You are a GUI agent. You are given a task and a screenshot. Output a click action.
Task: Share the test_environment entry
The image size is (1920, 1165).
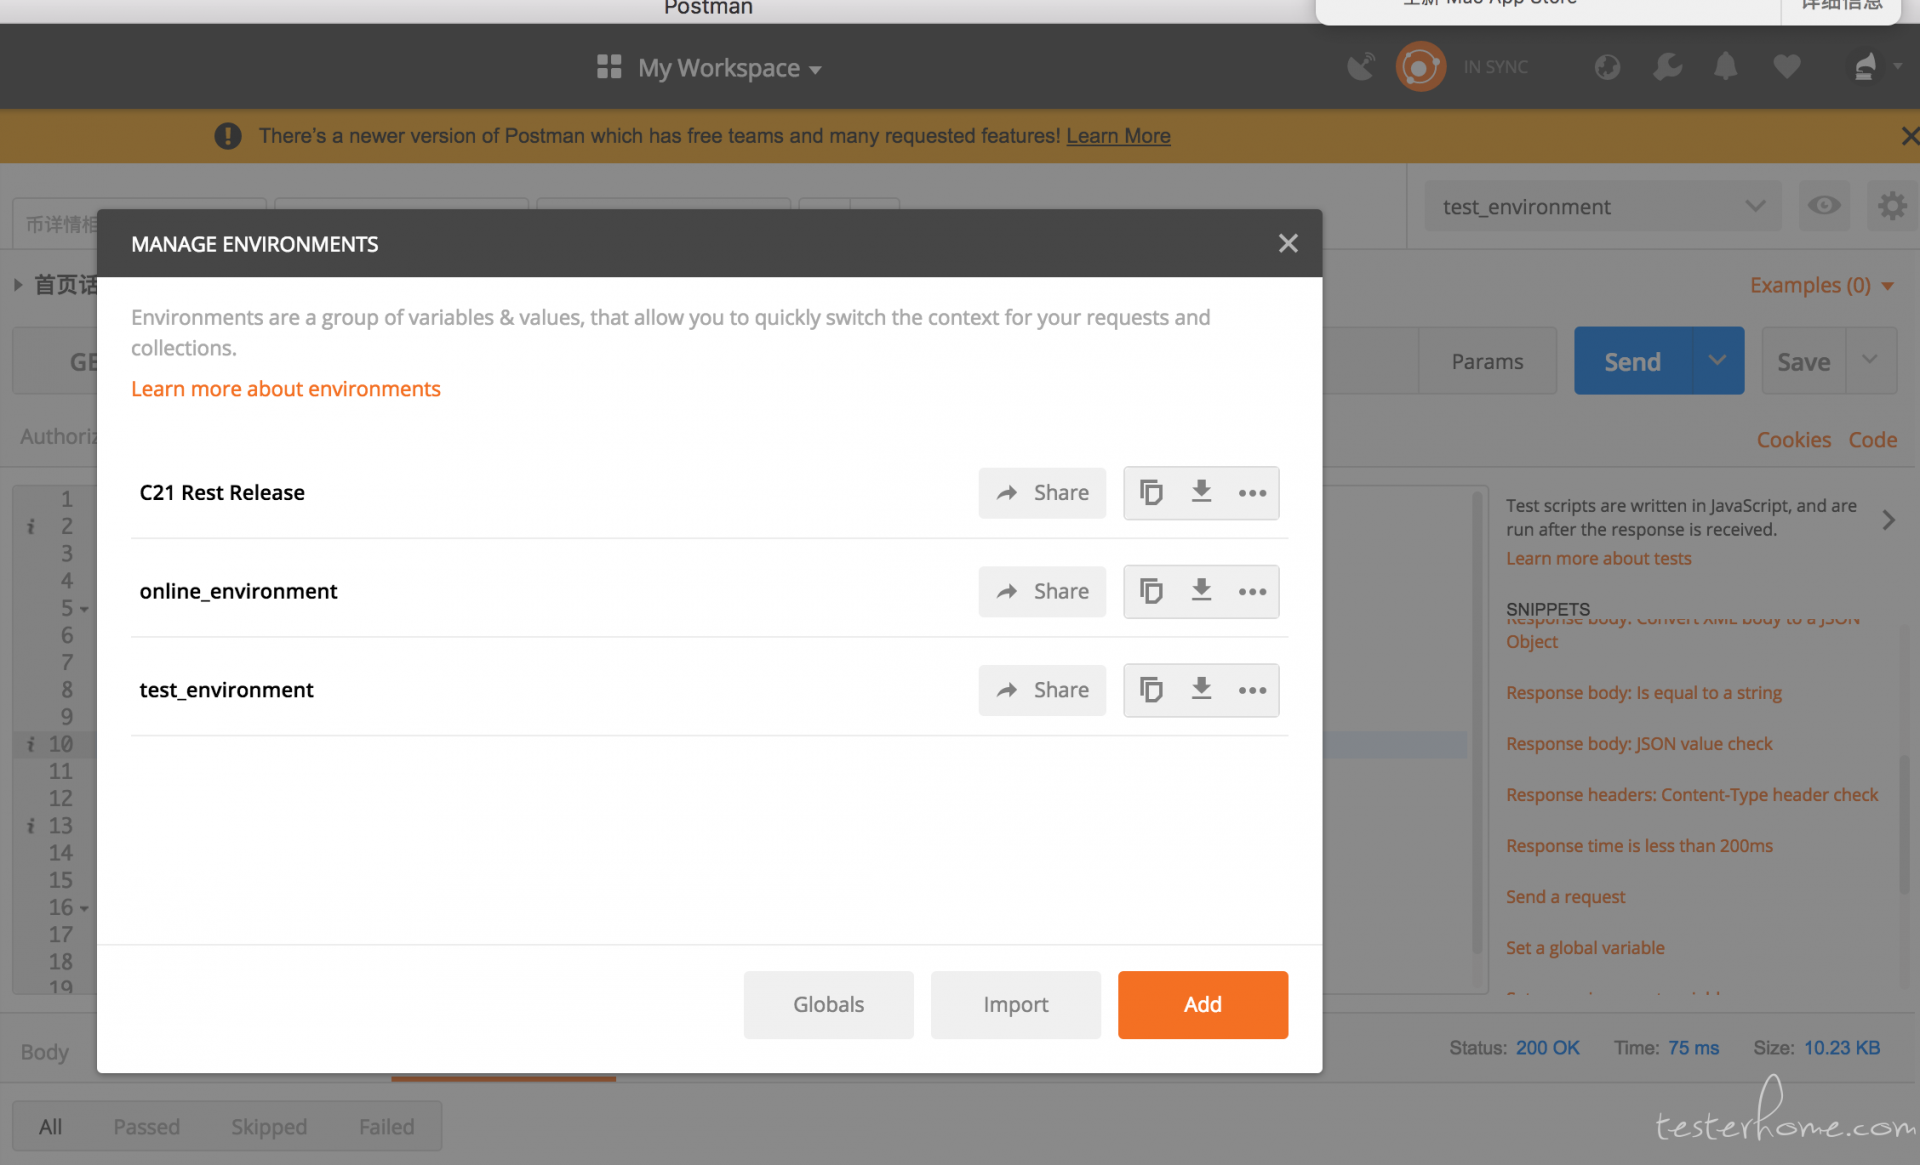point(1042,690)
